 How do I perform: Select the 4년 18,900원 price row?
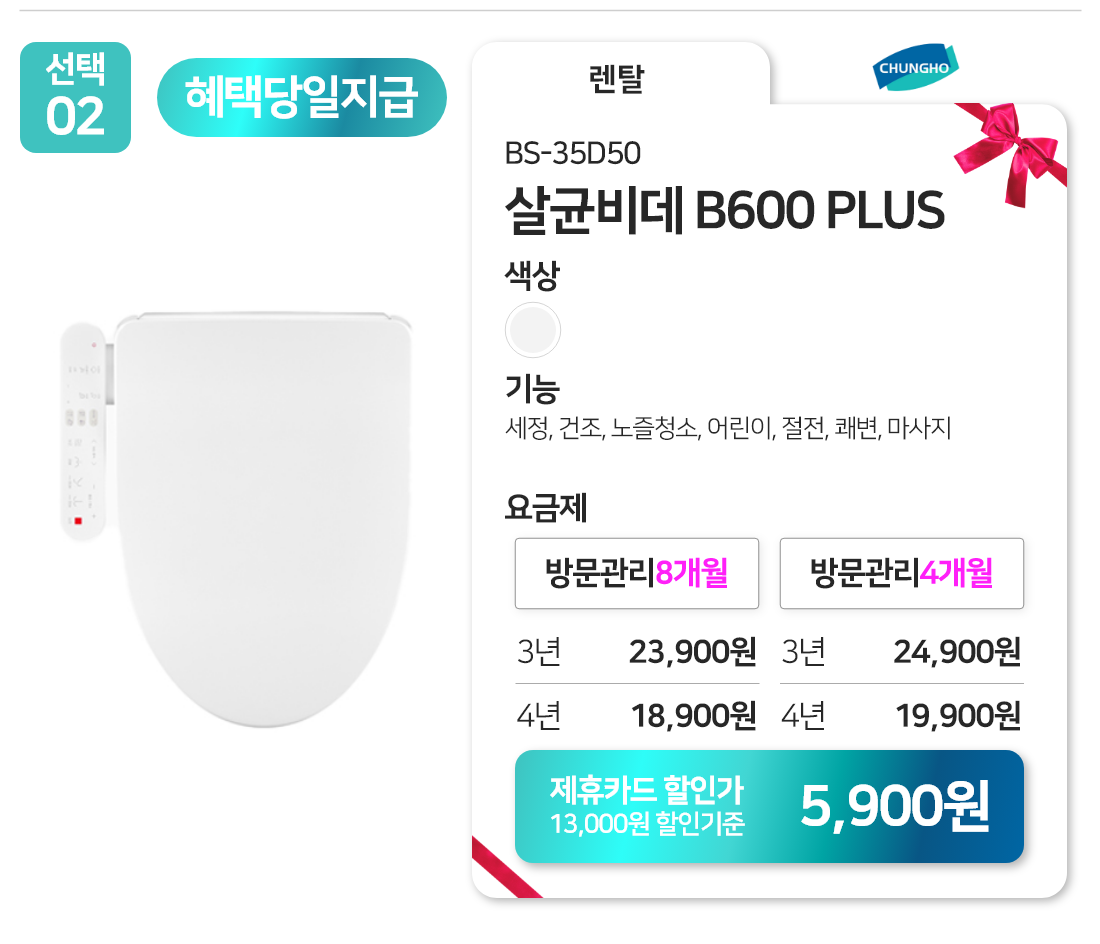(637, 716)
